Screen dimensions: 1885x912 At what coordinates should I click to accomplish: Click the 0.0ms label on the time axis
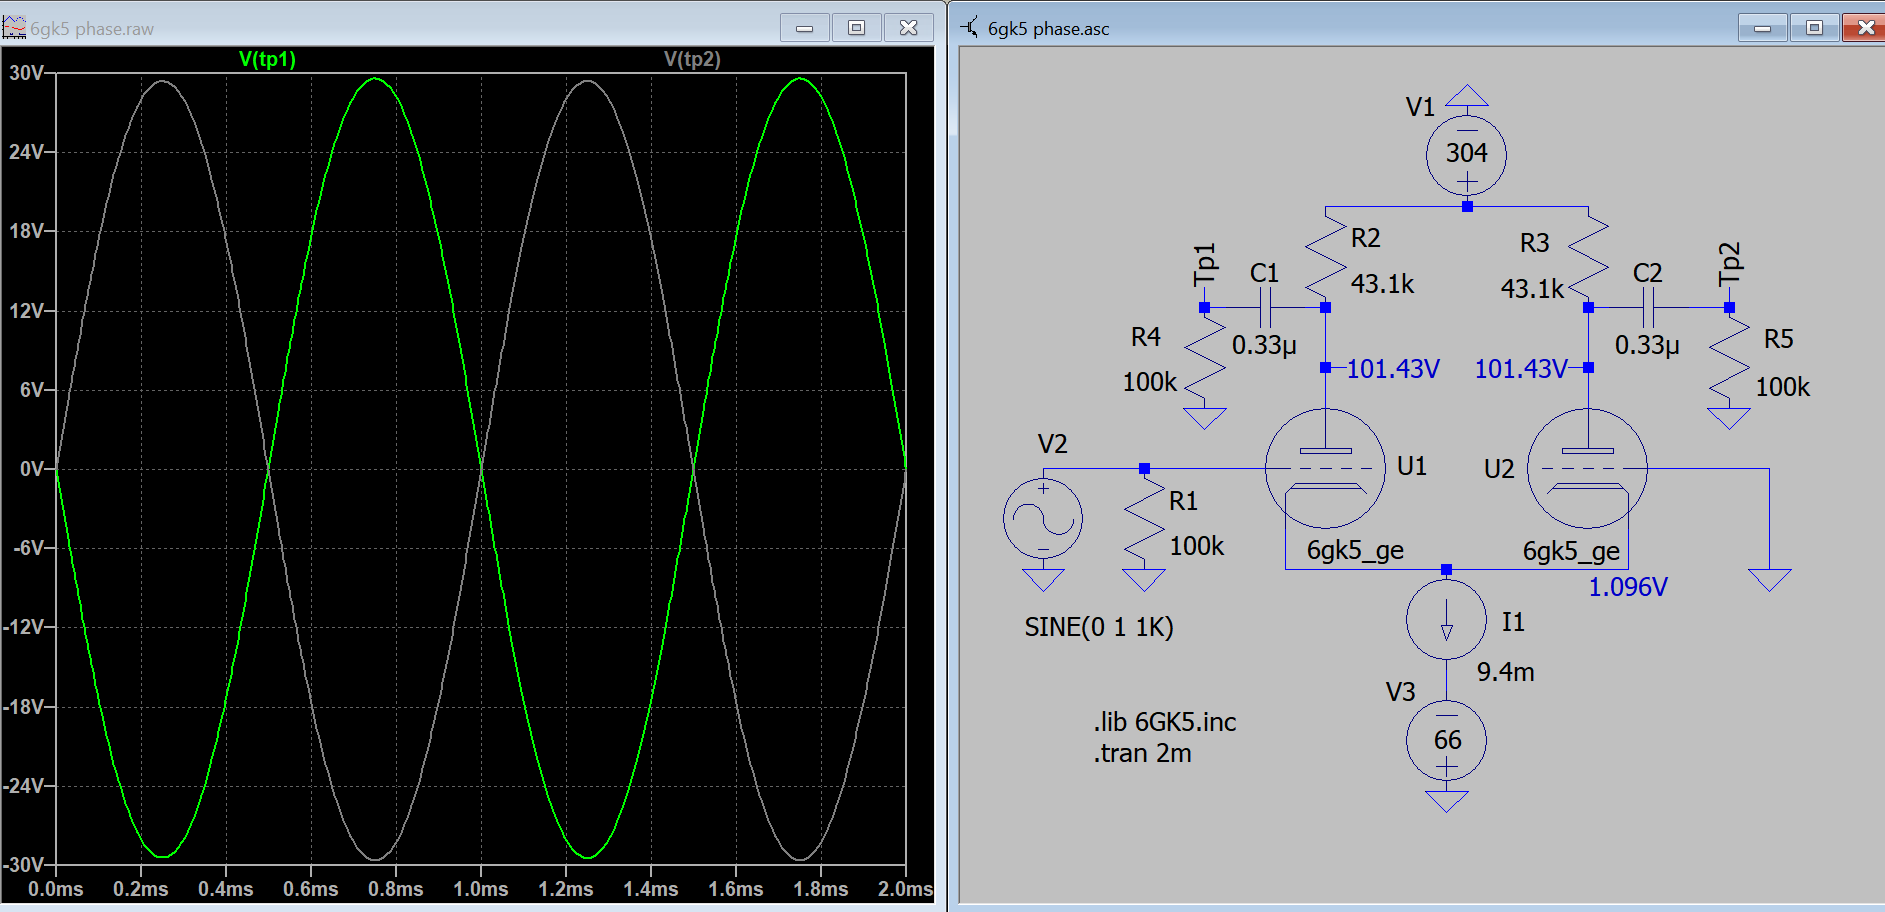[x=56, y=889]
